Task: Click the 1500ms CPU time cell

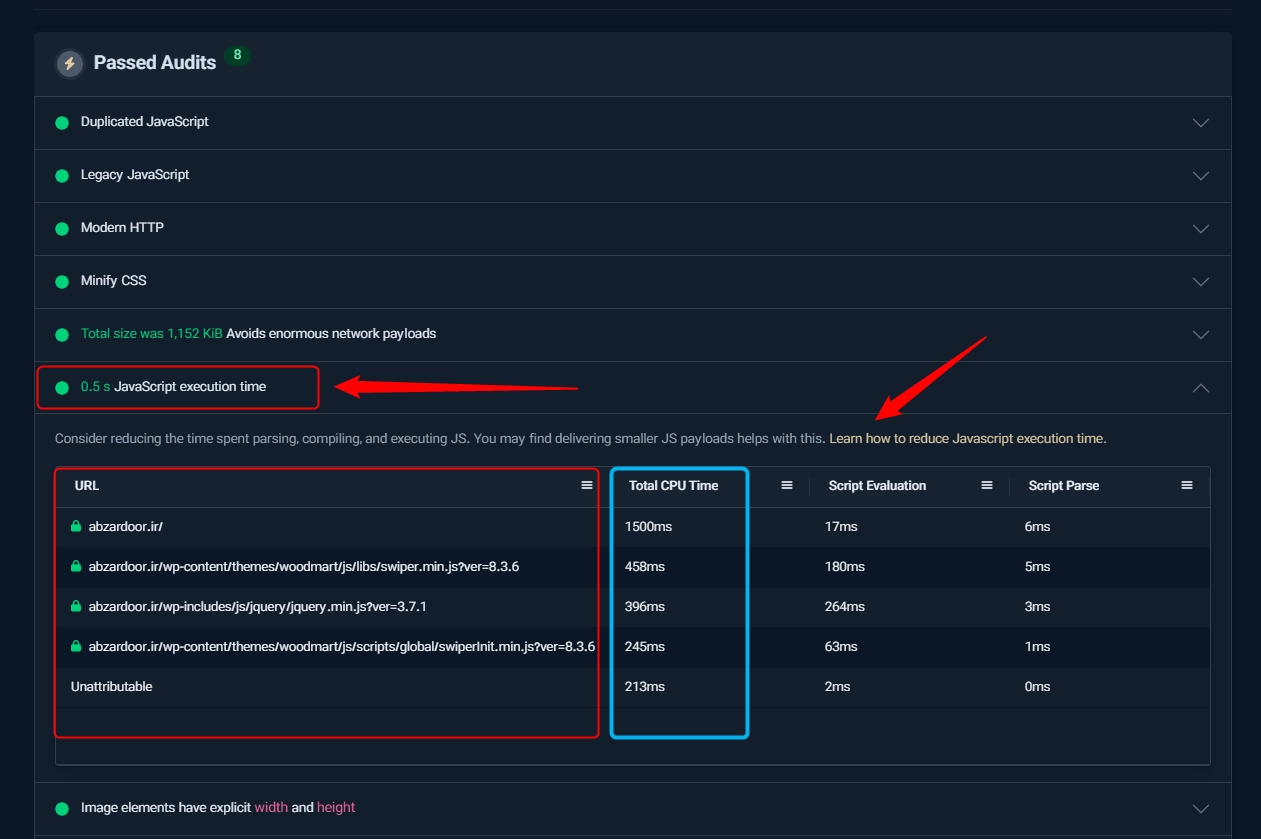Action: pos(648,526)
